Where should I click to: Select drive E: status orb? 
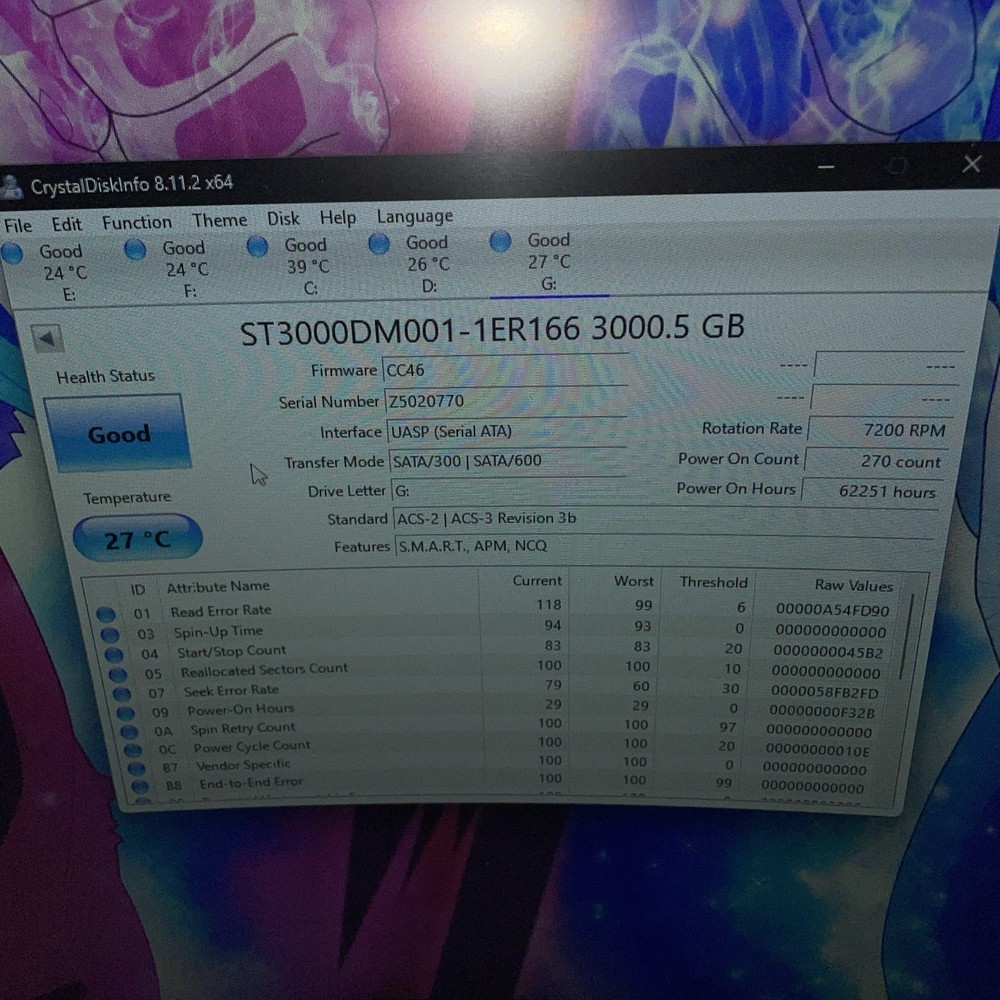(12, 253)
